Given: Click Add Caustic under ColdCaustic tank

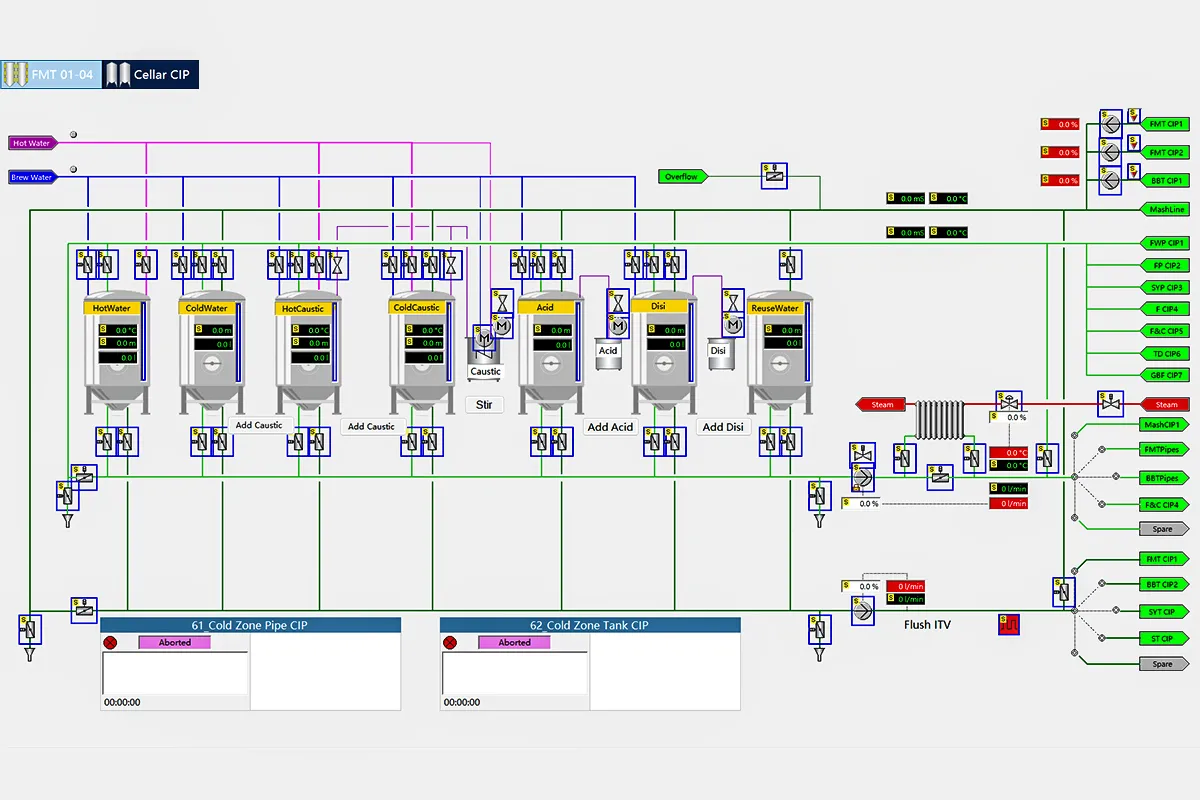Looking at the screenshot, I should [x=371, y=426].
